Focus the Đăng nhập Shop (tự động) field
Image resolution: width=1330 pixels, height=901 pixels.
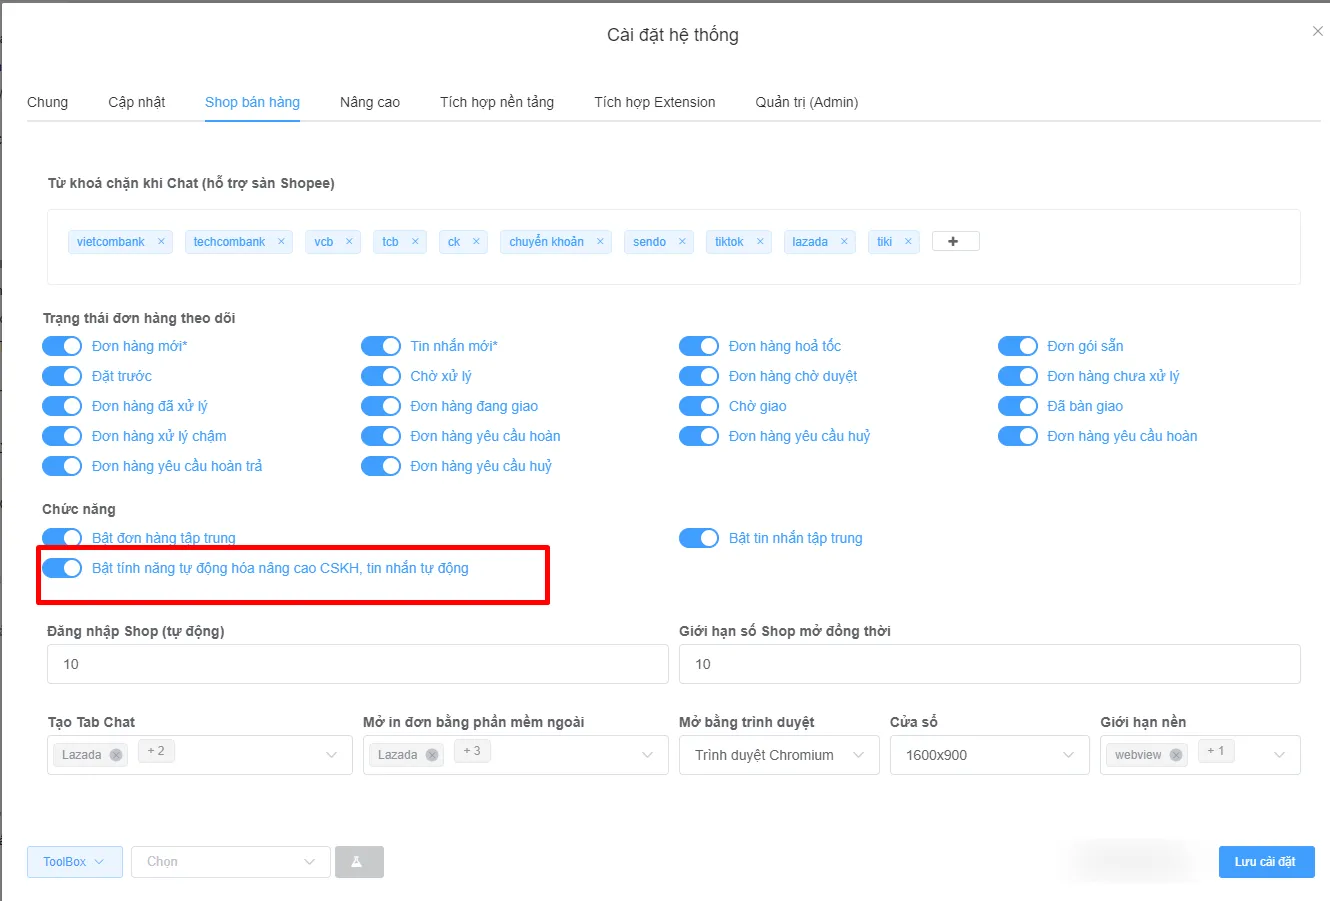(358, 664)
